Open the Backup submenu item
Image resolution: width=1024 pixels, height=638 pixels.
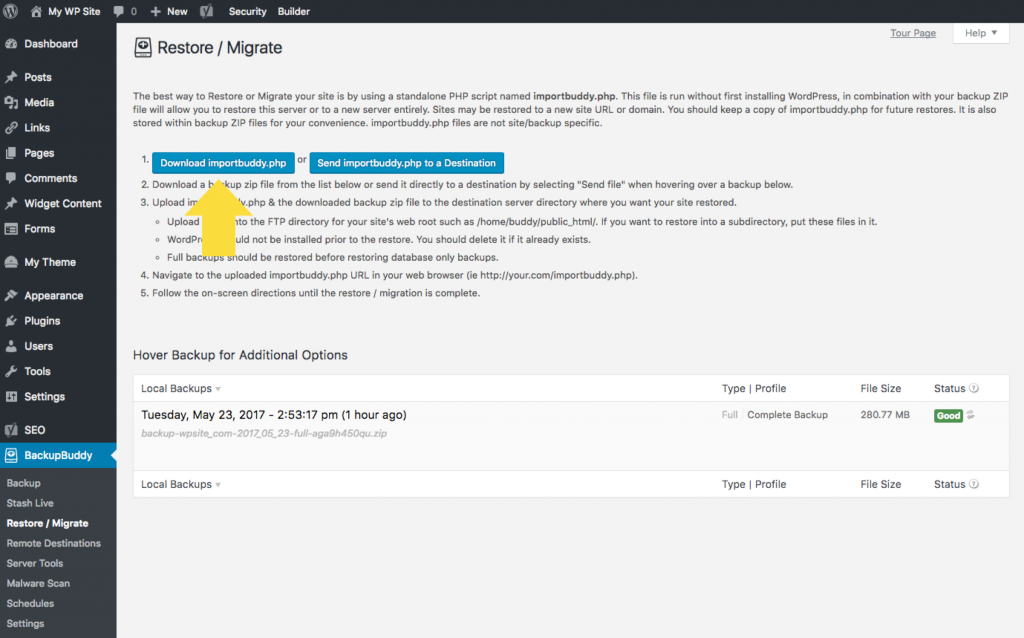(x=24, y=483)
